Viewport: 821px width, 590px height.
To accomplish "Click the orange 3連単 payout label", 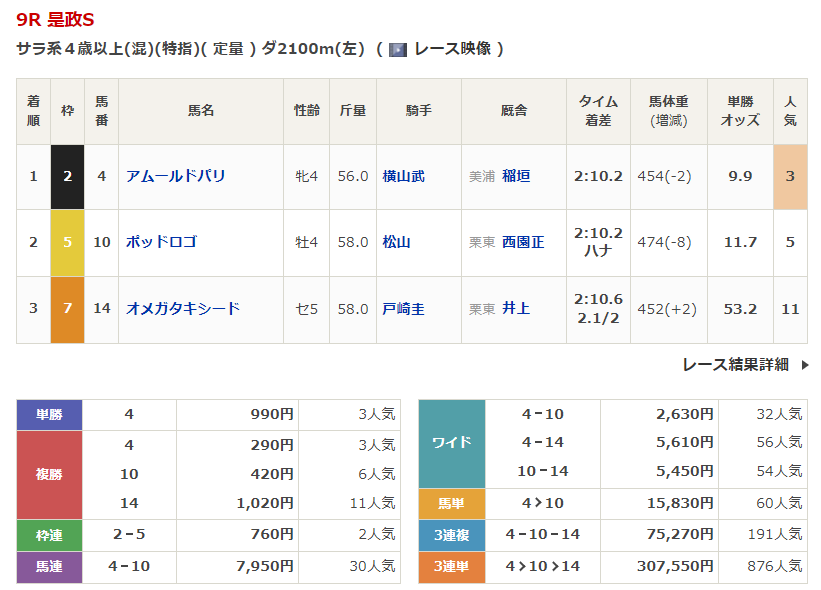I will [451, 566].
